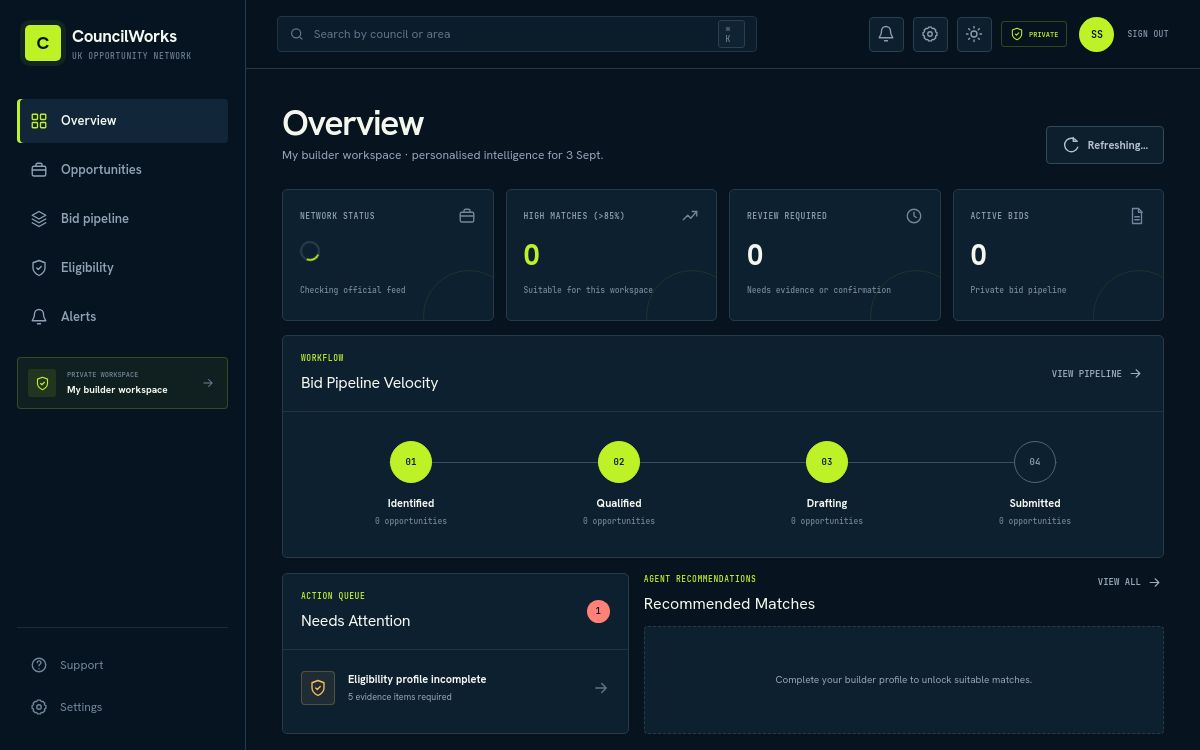Open Settings from sidebar bottom
The image size is (1200, 750).
click(x=123, y=707)
